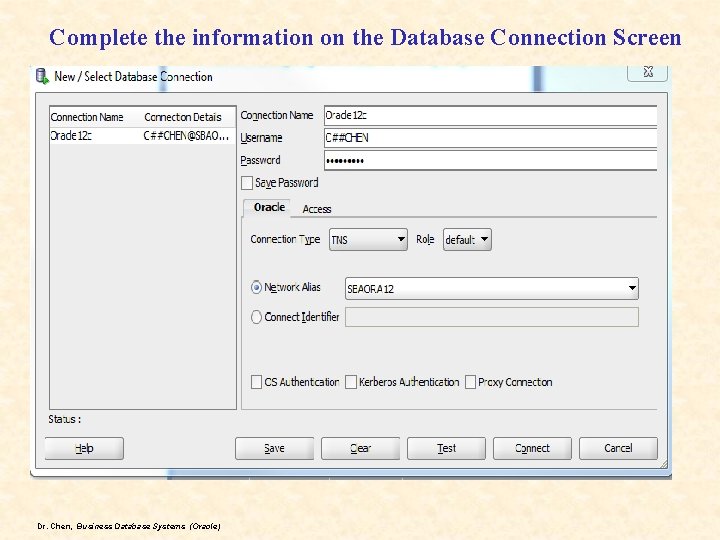
Task: Click the C##CHEN@SBAO... connection details cell
Action: 186,136
